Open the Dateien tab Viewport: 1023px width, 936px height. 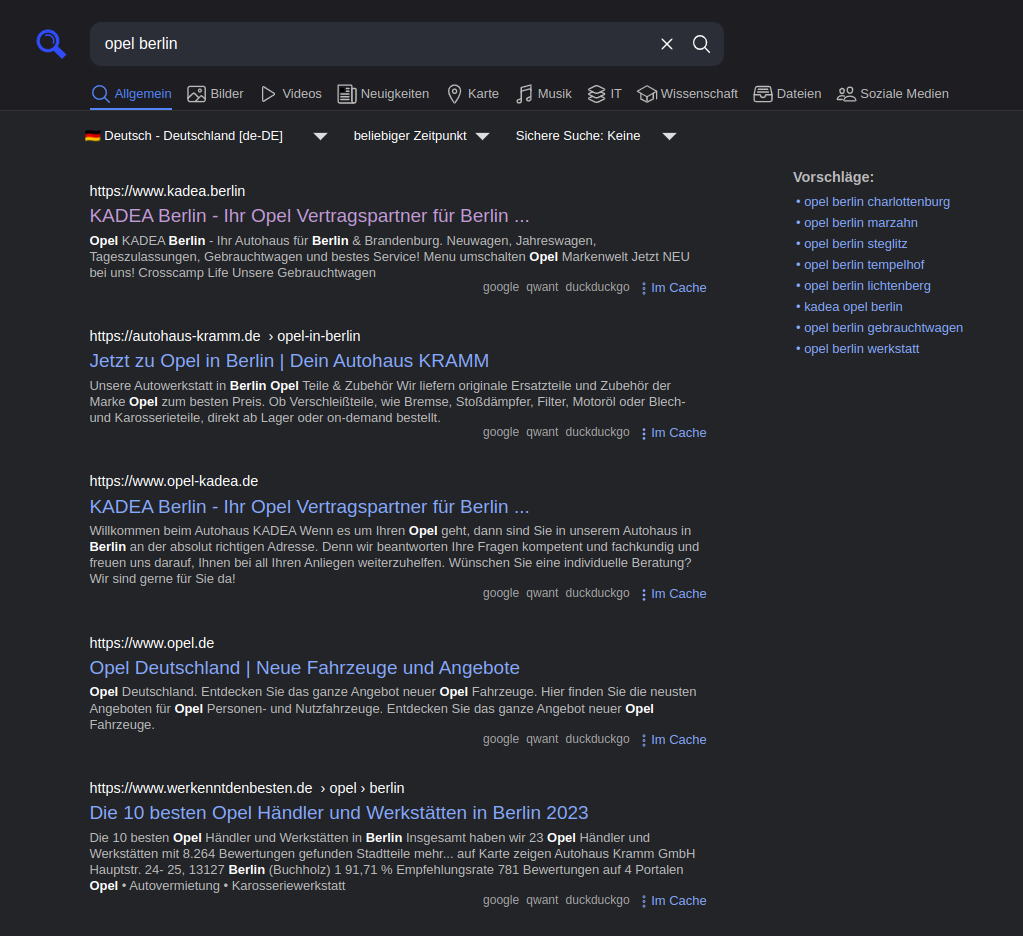tap(787, 94)
